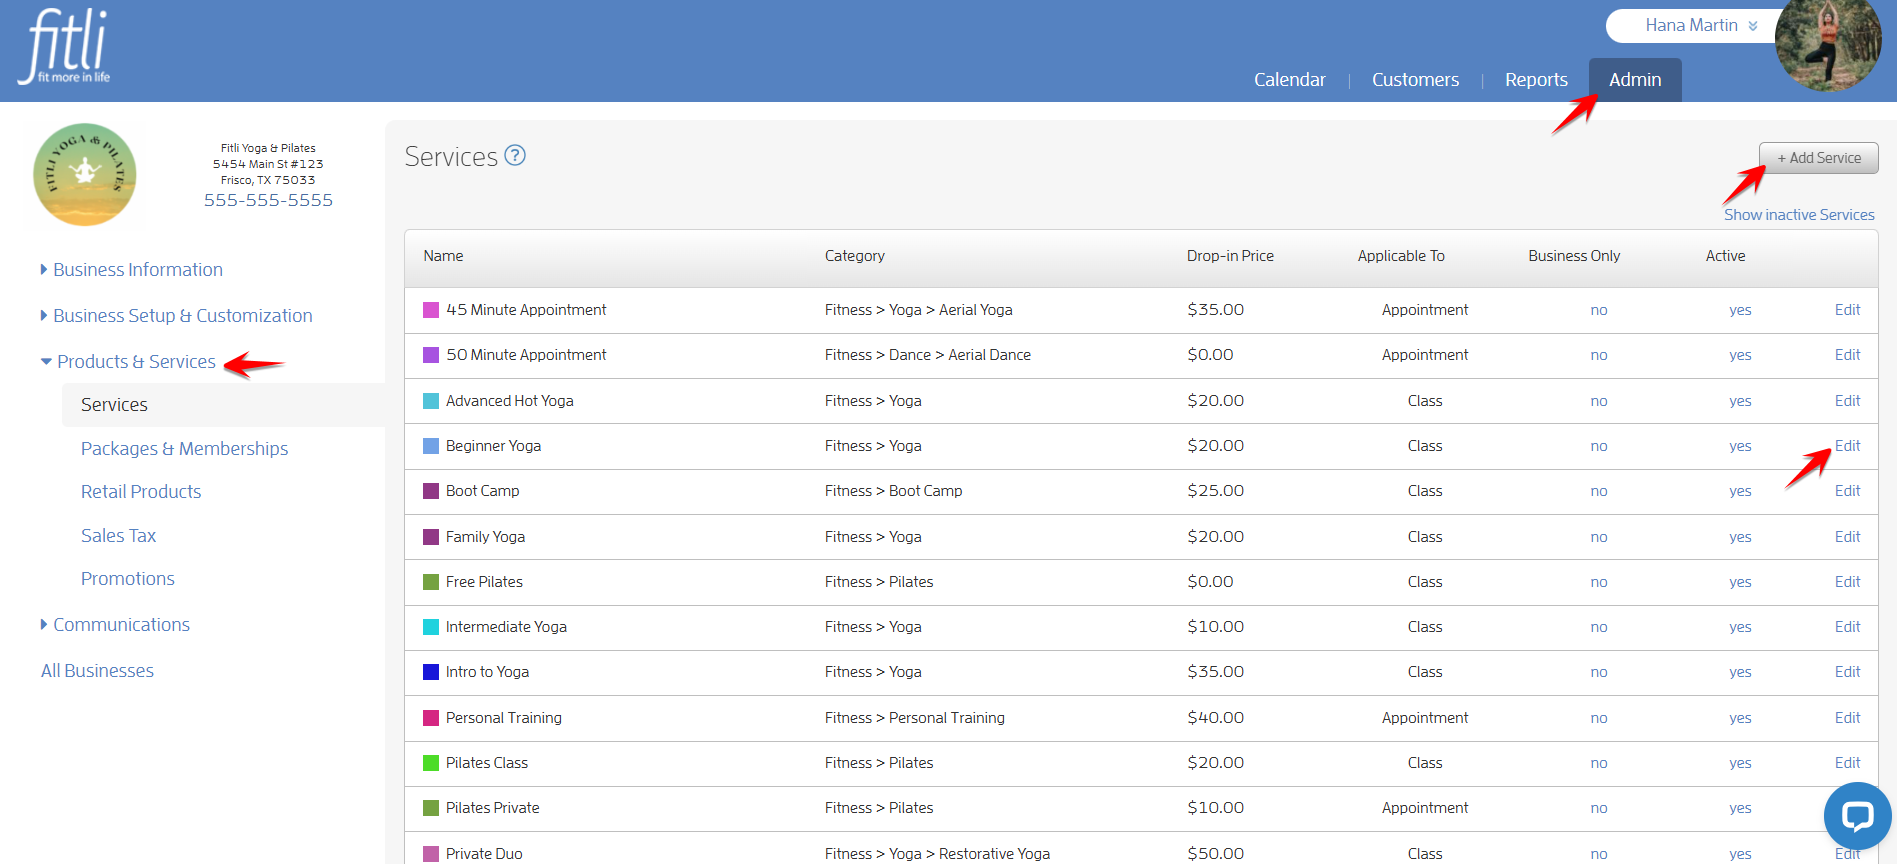
Task: Toggle Active 'yes' for Intermediate Yoga
Action: (1740, 627)
